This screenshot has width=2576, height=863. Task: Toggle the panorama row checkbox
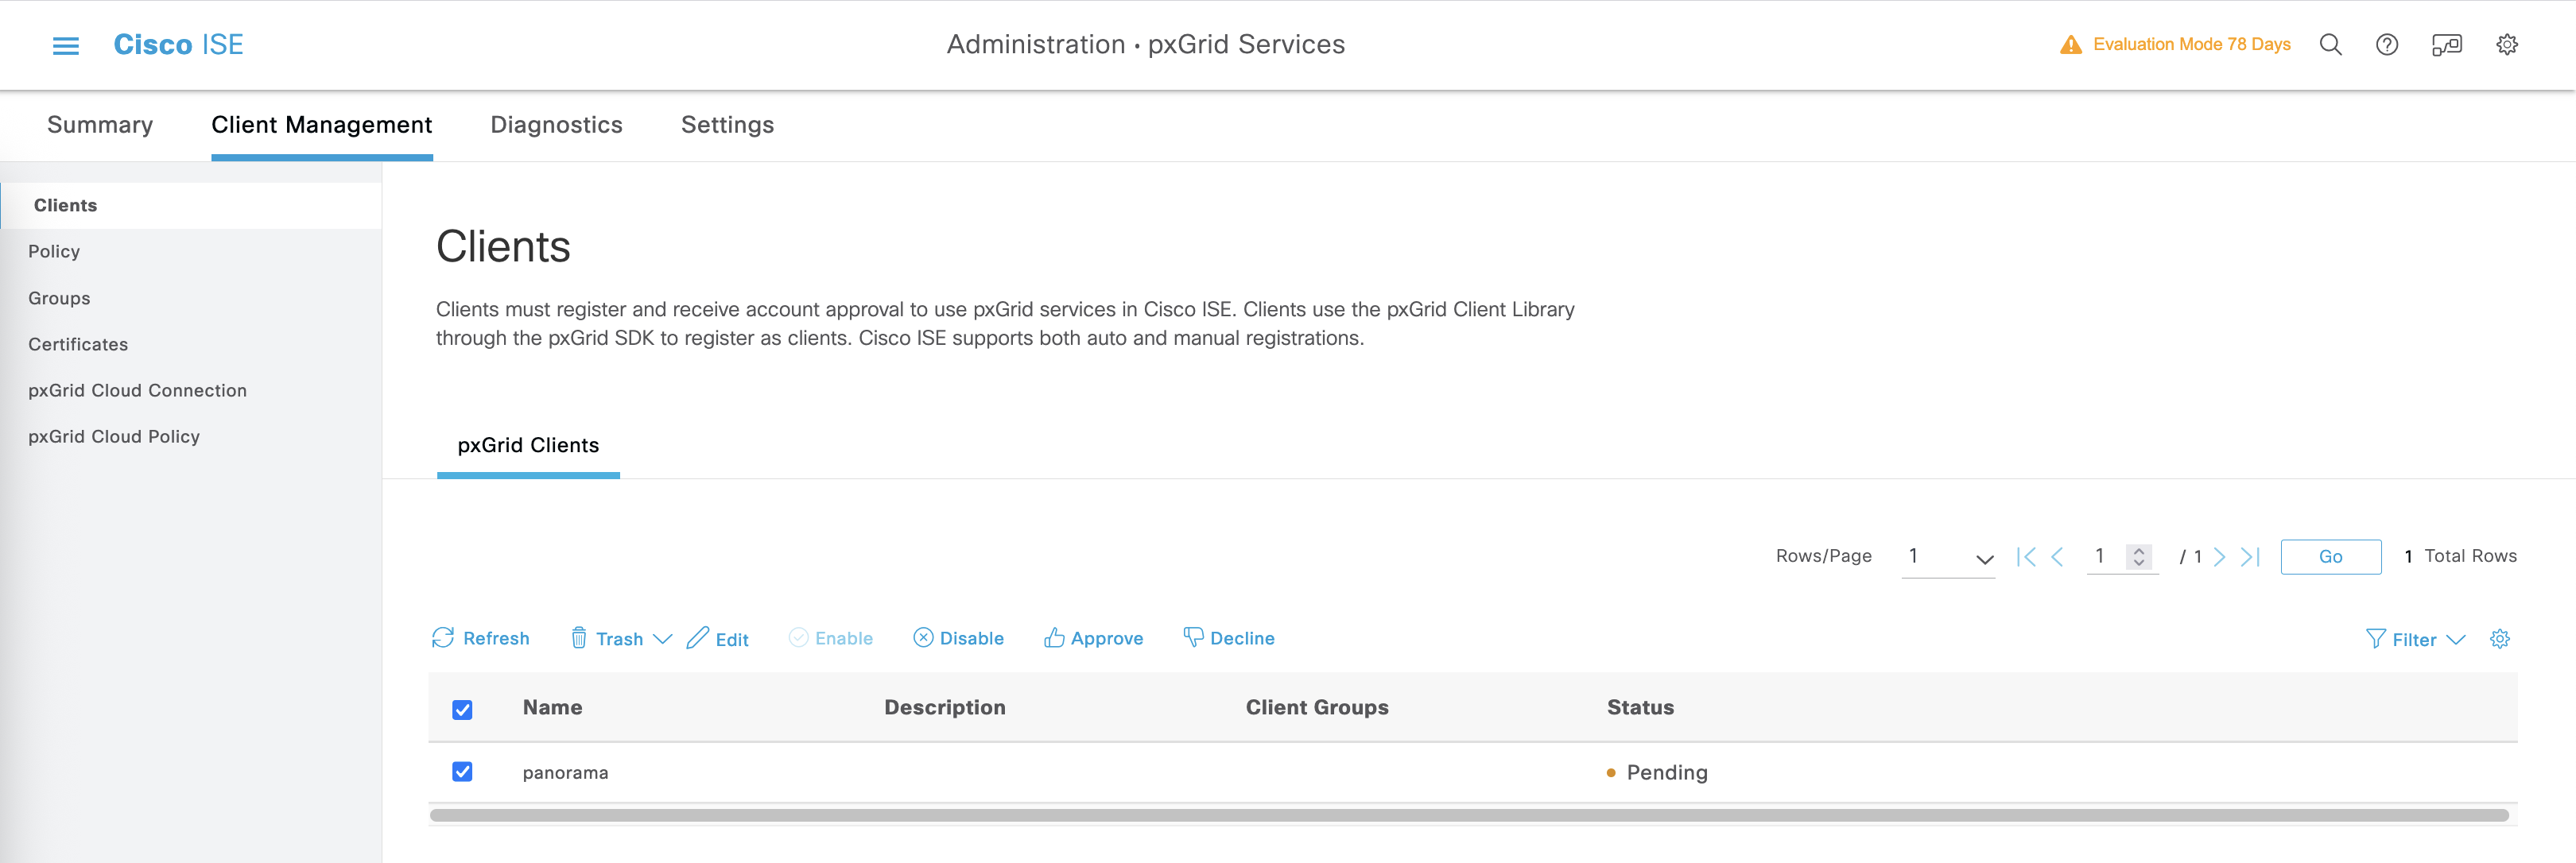pos(462,772)
